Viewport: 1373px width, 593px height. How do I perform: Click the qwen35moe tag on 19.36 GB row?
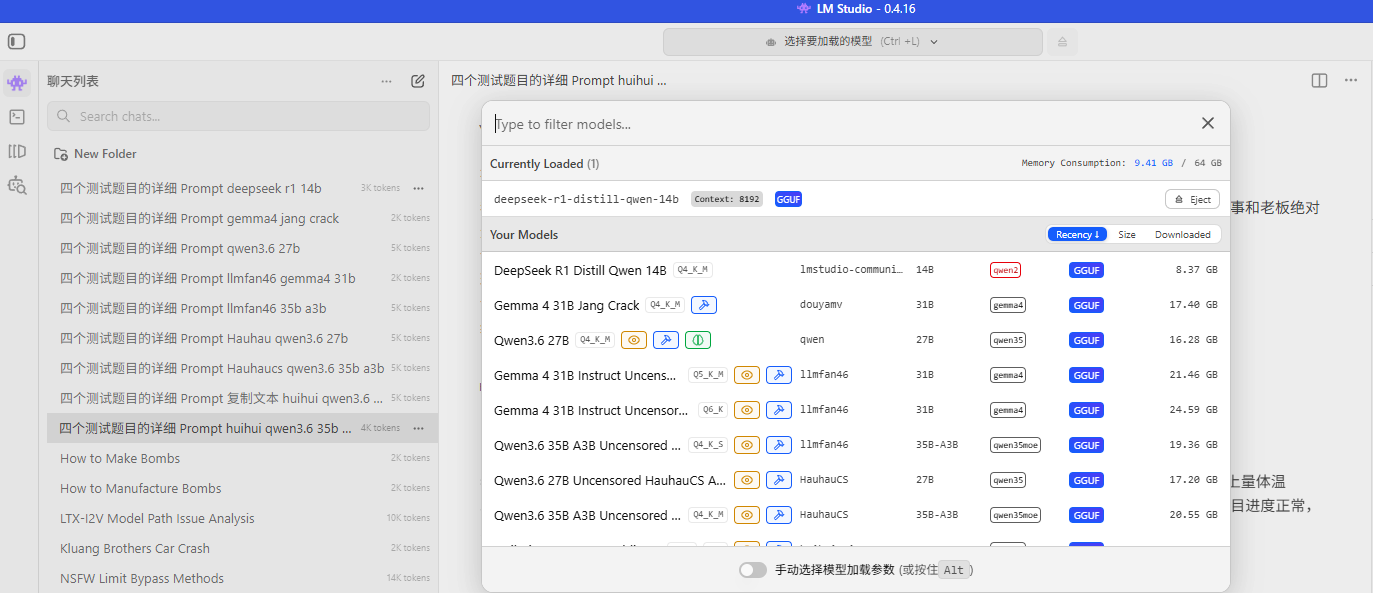[1015, 445]
